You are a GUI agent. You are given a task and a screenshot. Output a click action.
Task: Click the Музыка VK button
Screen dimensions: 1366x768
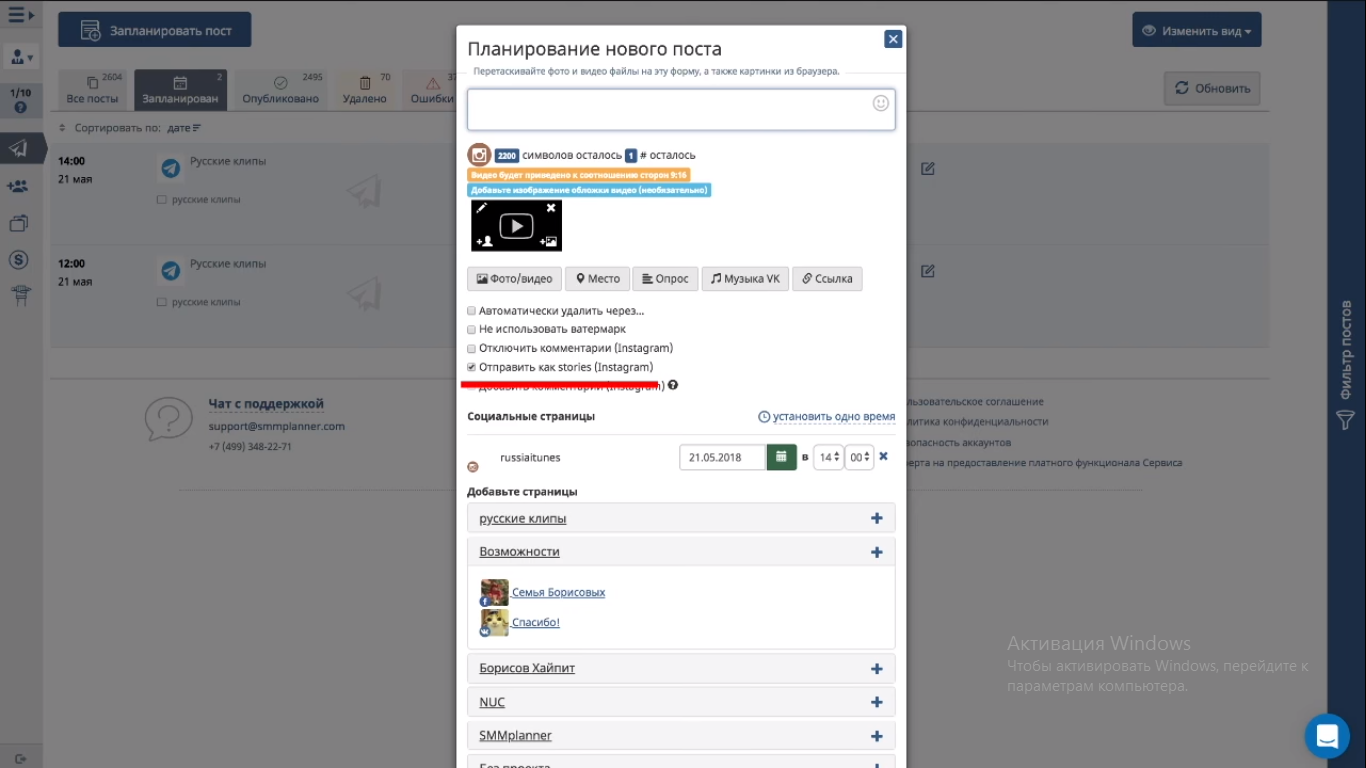click(x=745, y=279)
